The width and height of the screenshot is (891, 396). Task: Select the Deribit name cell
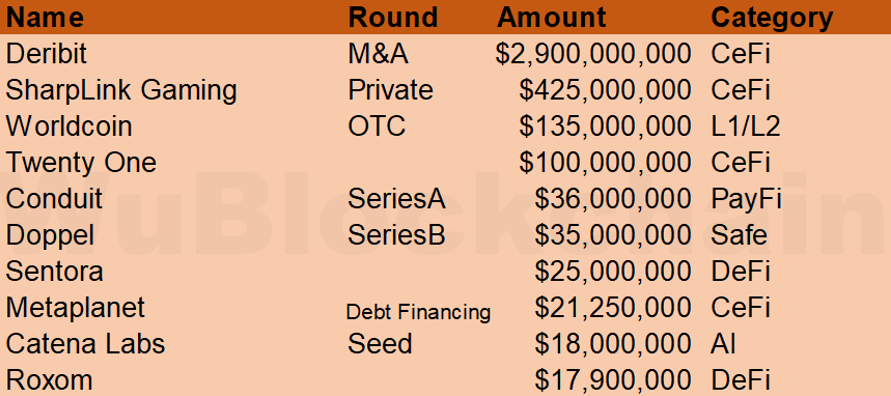(47, 54)
